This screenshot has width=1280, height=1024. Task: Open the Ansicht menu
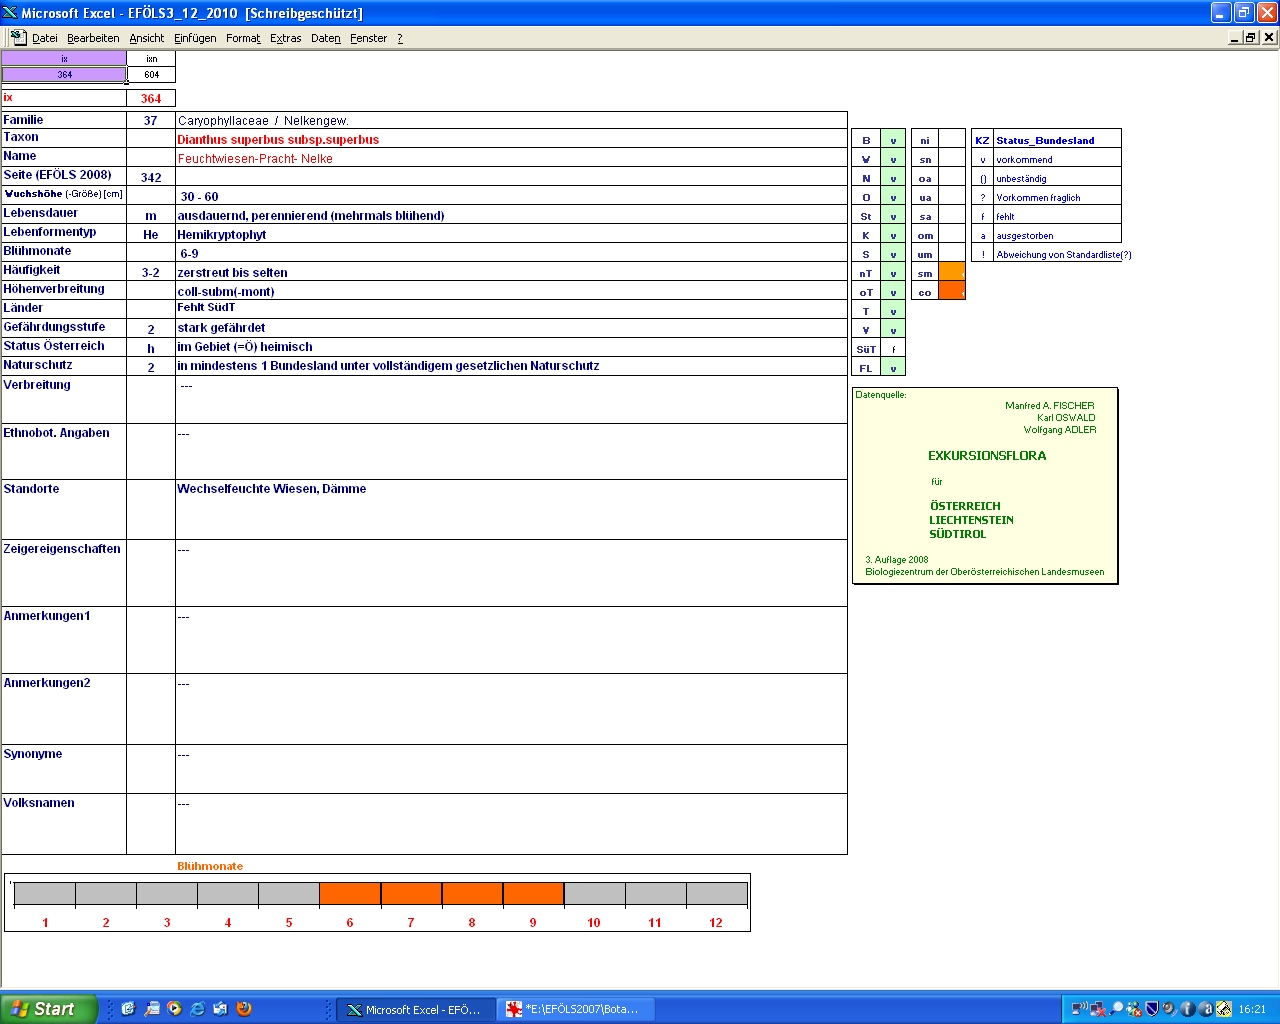pos(146,38)
